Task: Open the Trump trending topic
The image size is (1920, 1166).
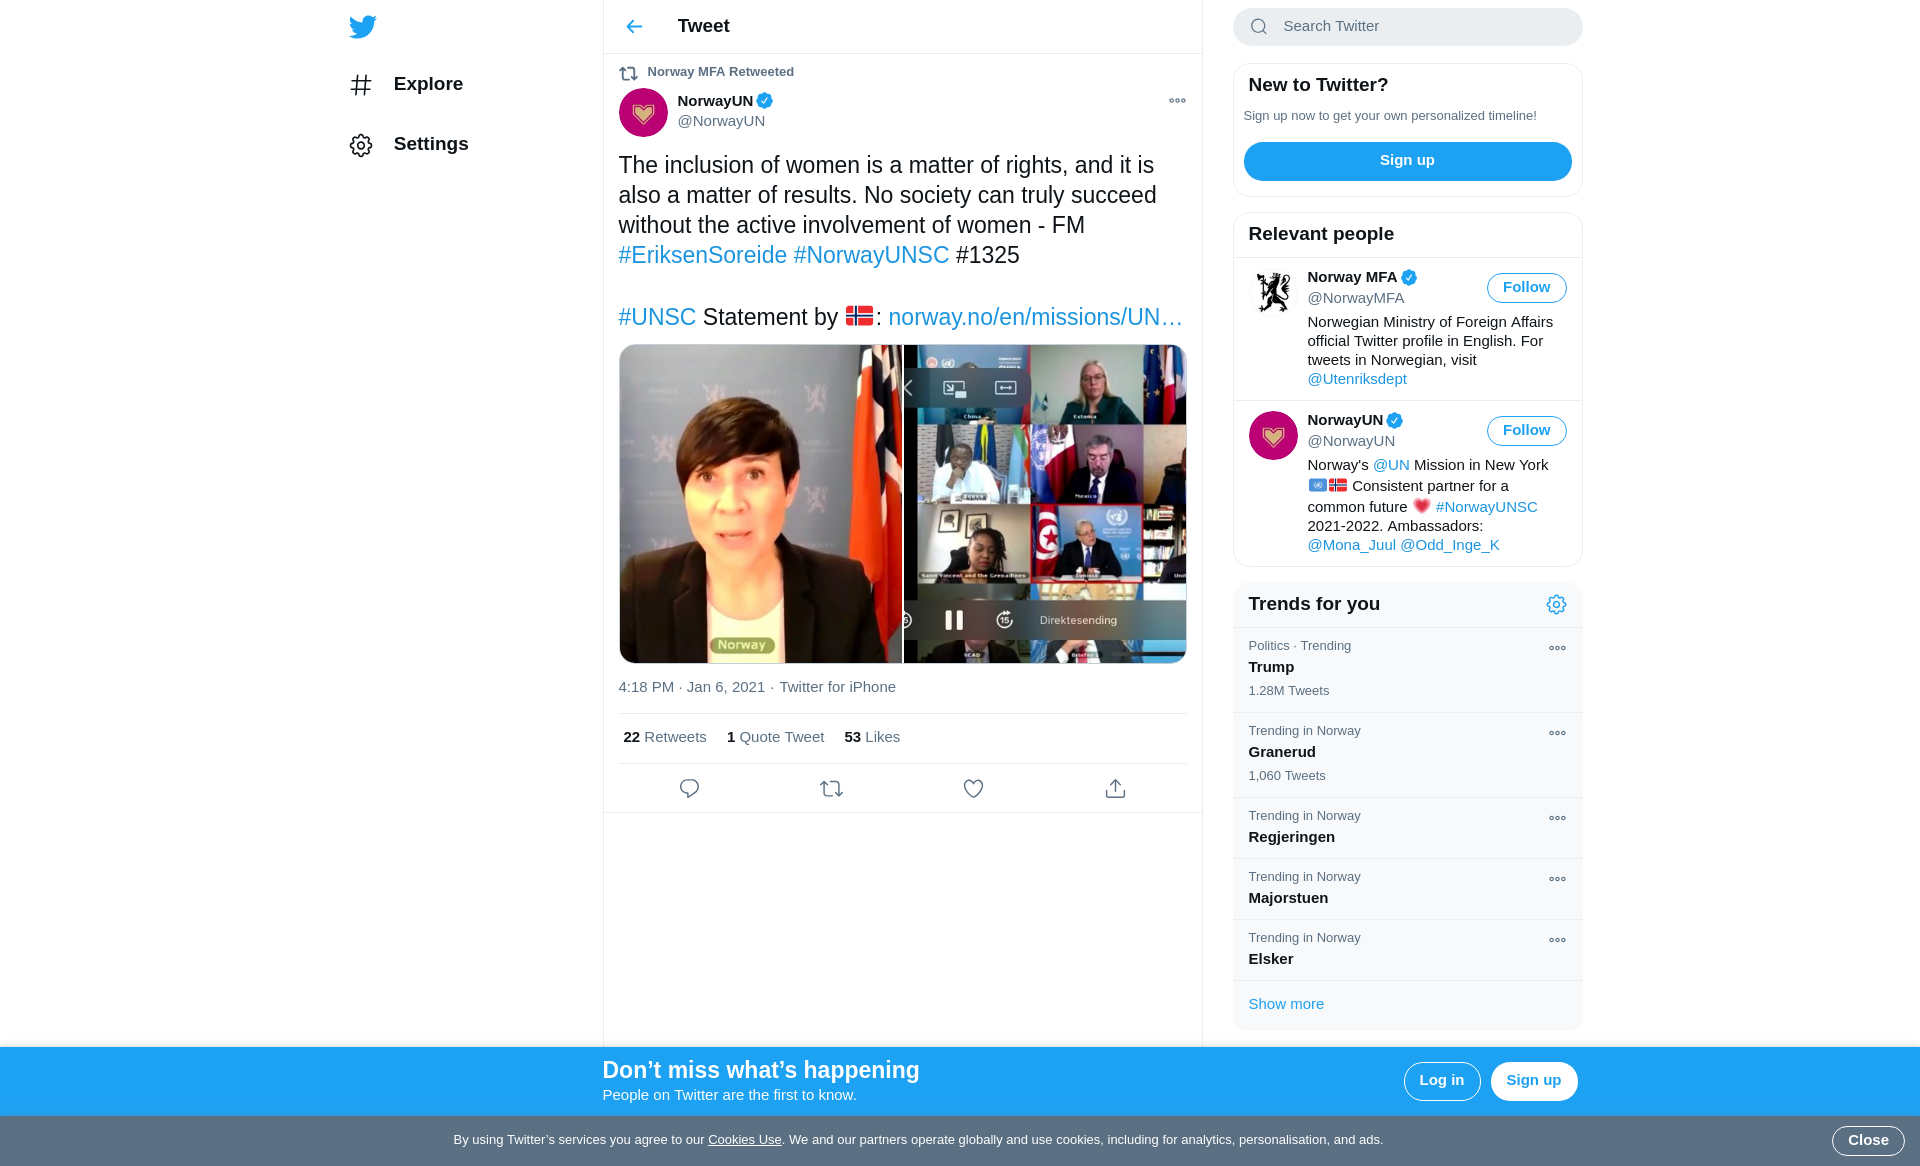Action: click(1407, 670)
